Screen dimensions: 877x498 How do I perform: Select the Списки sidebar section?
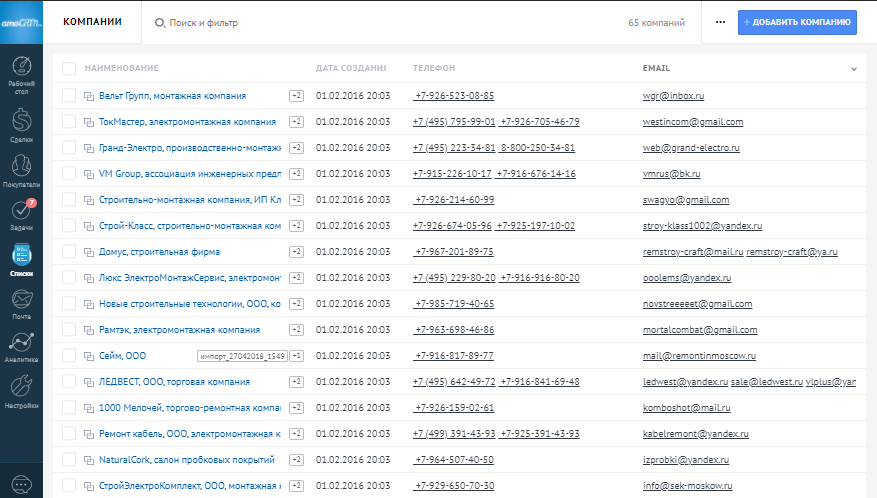click(21, 260)
